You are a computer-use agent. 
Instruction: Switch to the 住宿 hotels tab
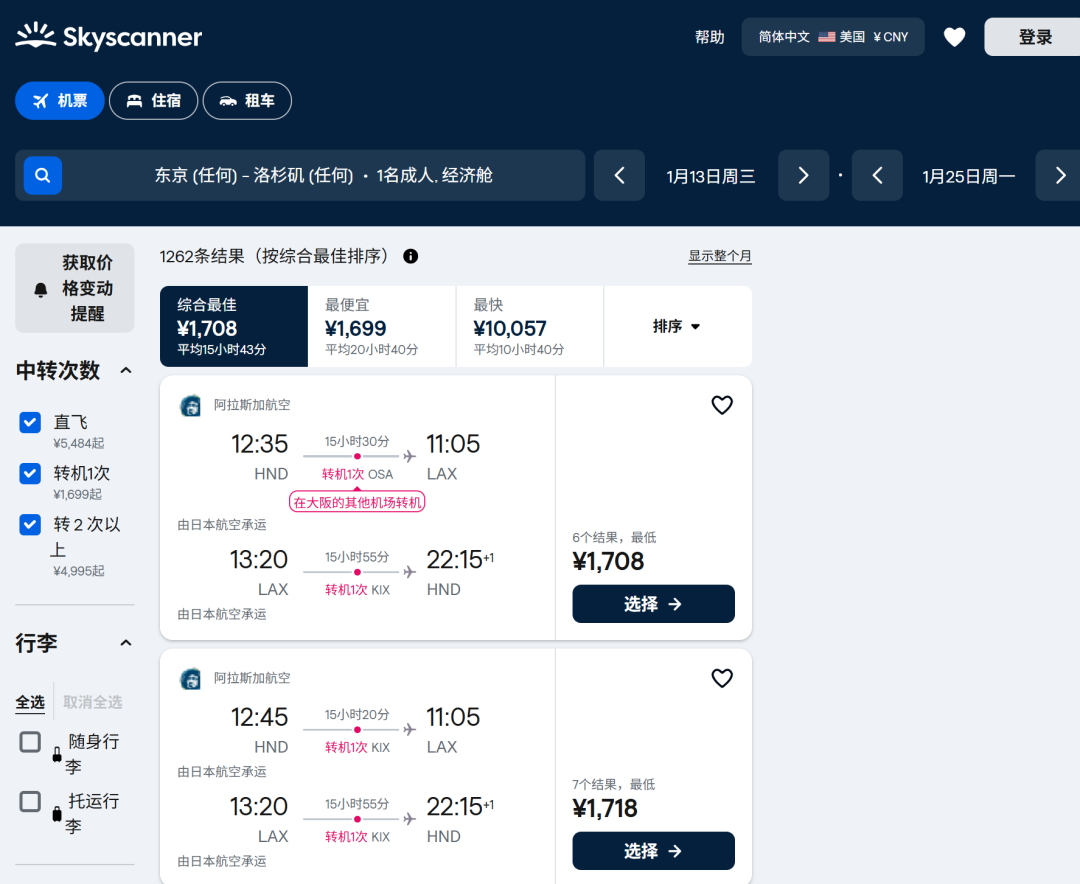(x=154, y=101)
